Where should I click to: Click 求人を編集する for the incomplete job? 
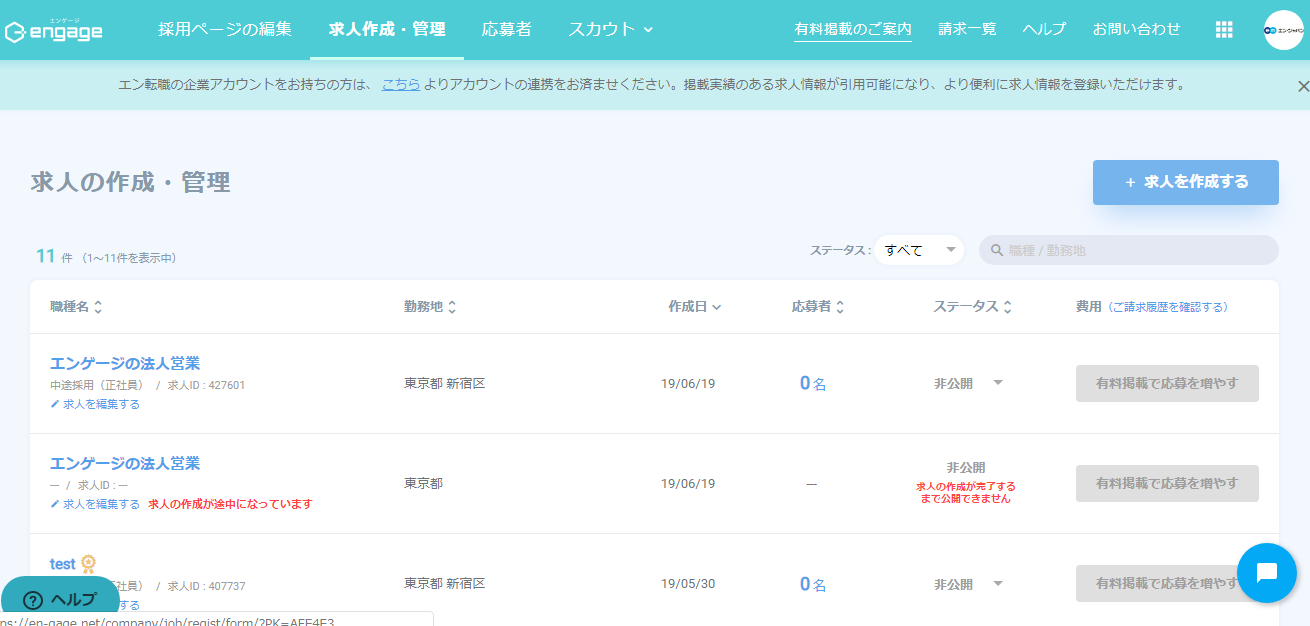(95, 504)
